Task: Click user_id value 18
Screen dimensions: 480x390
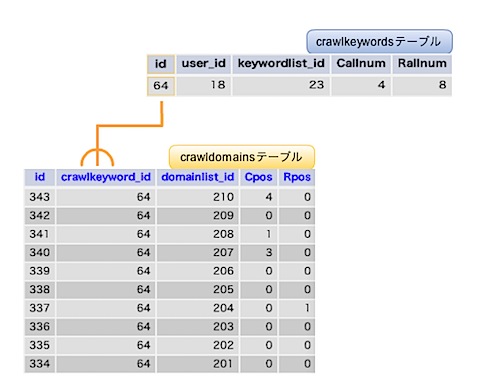Action: [204, 86]
